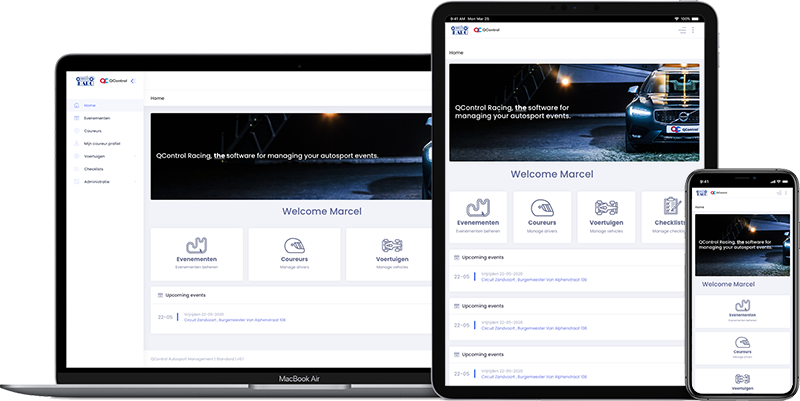Expand the Administratie submenu arrow in laptop sidebar

click(x=135, y=182)
